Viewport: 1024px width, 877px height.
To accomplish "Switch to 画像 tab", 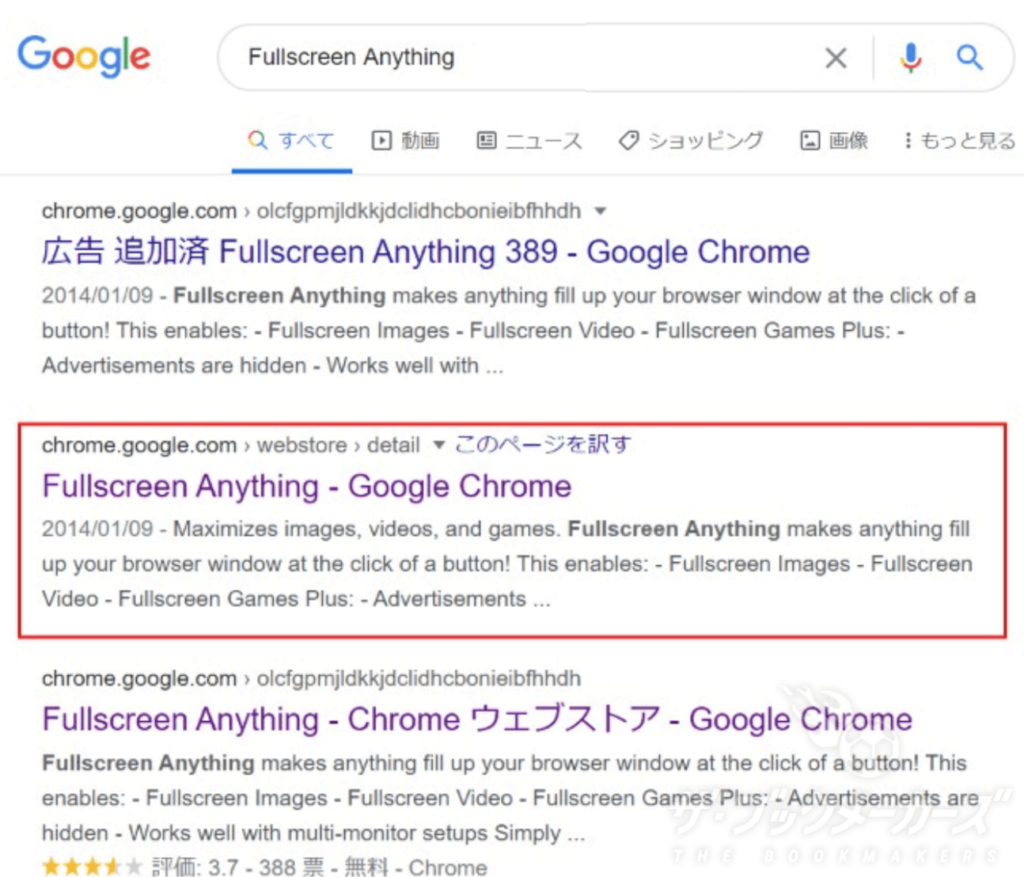I will click(834, 140).
